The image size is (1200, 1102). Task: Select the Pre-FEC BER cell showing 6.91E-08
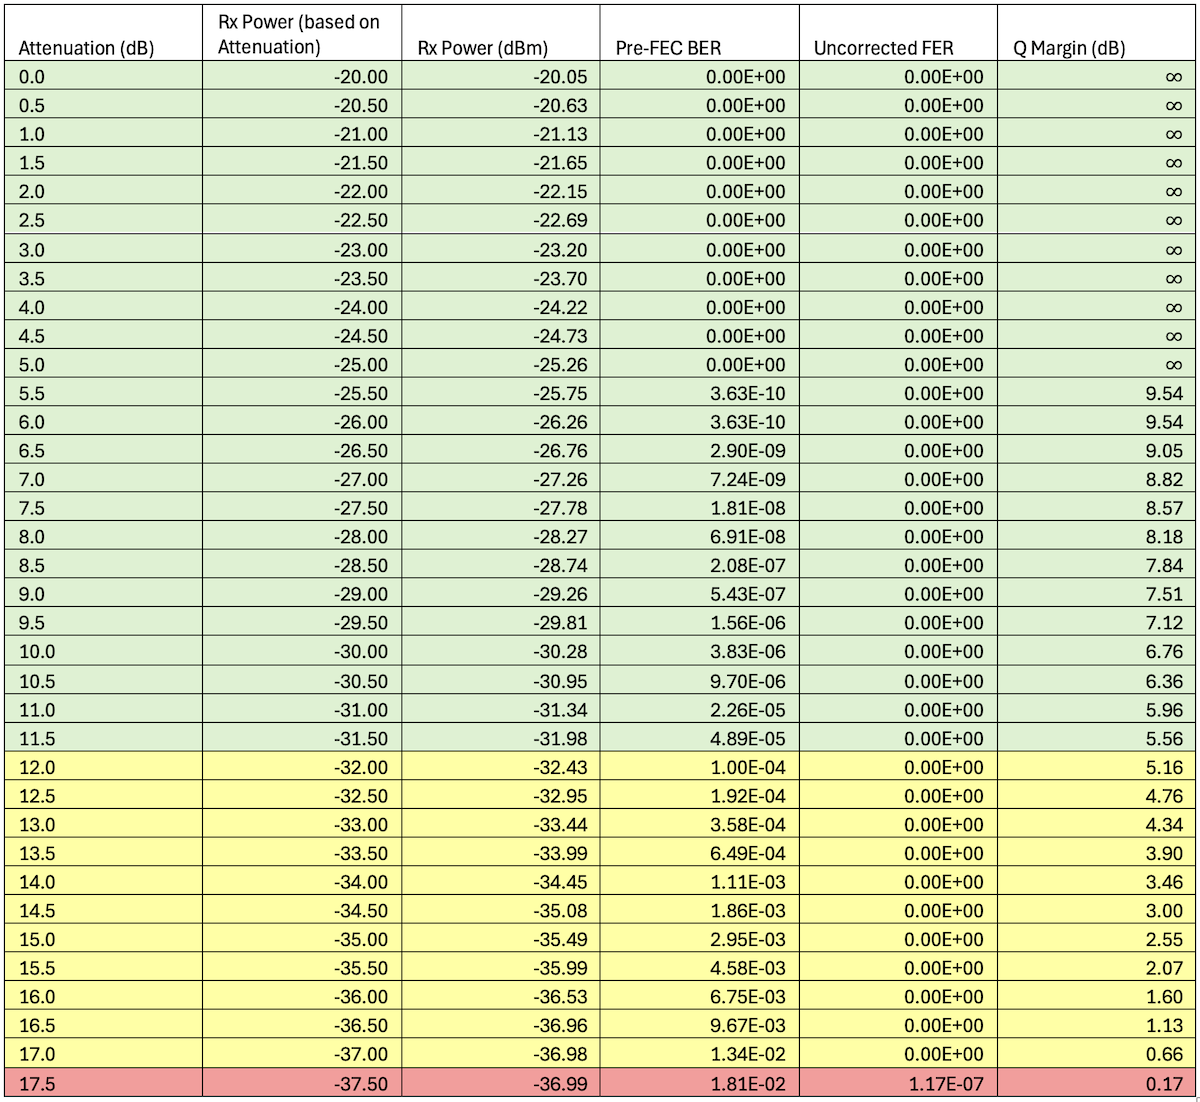700,537
